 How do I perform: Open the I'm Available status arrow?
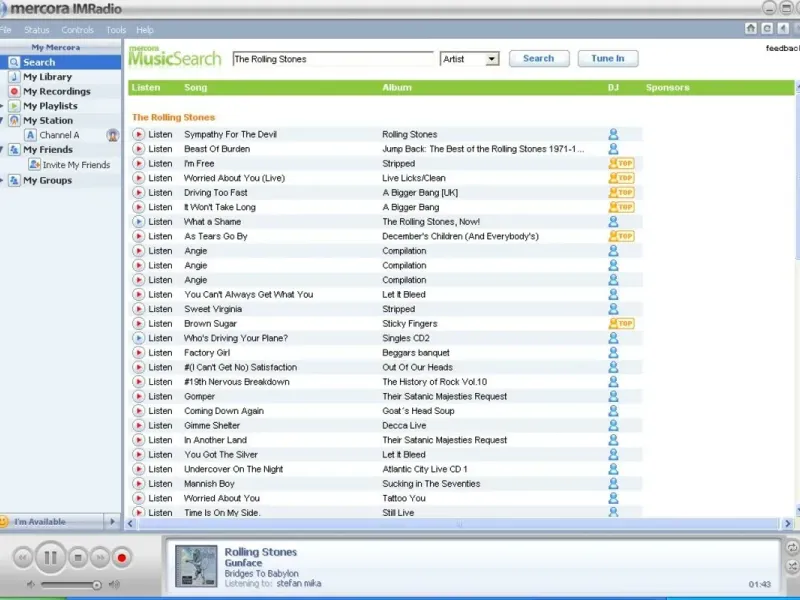(x=112, y=521)
